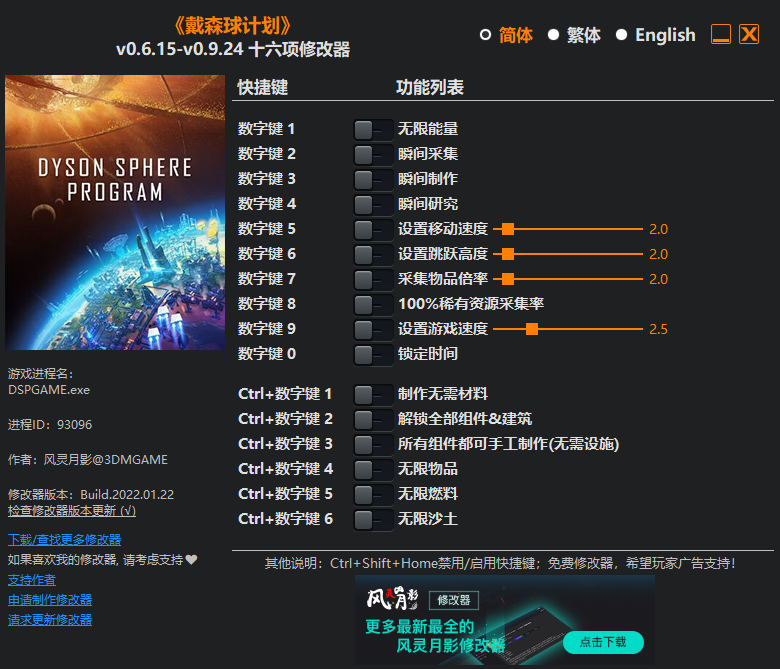Click jump height slider handle
Viewport: 780px width, 669px height.
[x=508, y=254]
